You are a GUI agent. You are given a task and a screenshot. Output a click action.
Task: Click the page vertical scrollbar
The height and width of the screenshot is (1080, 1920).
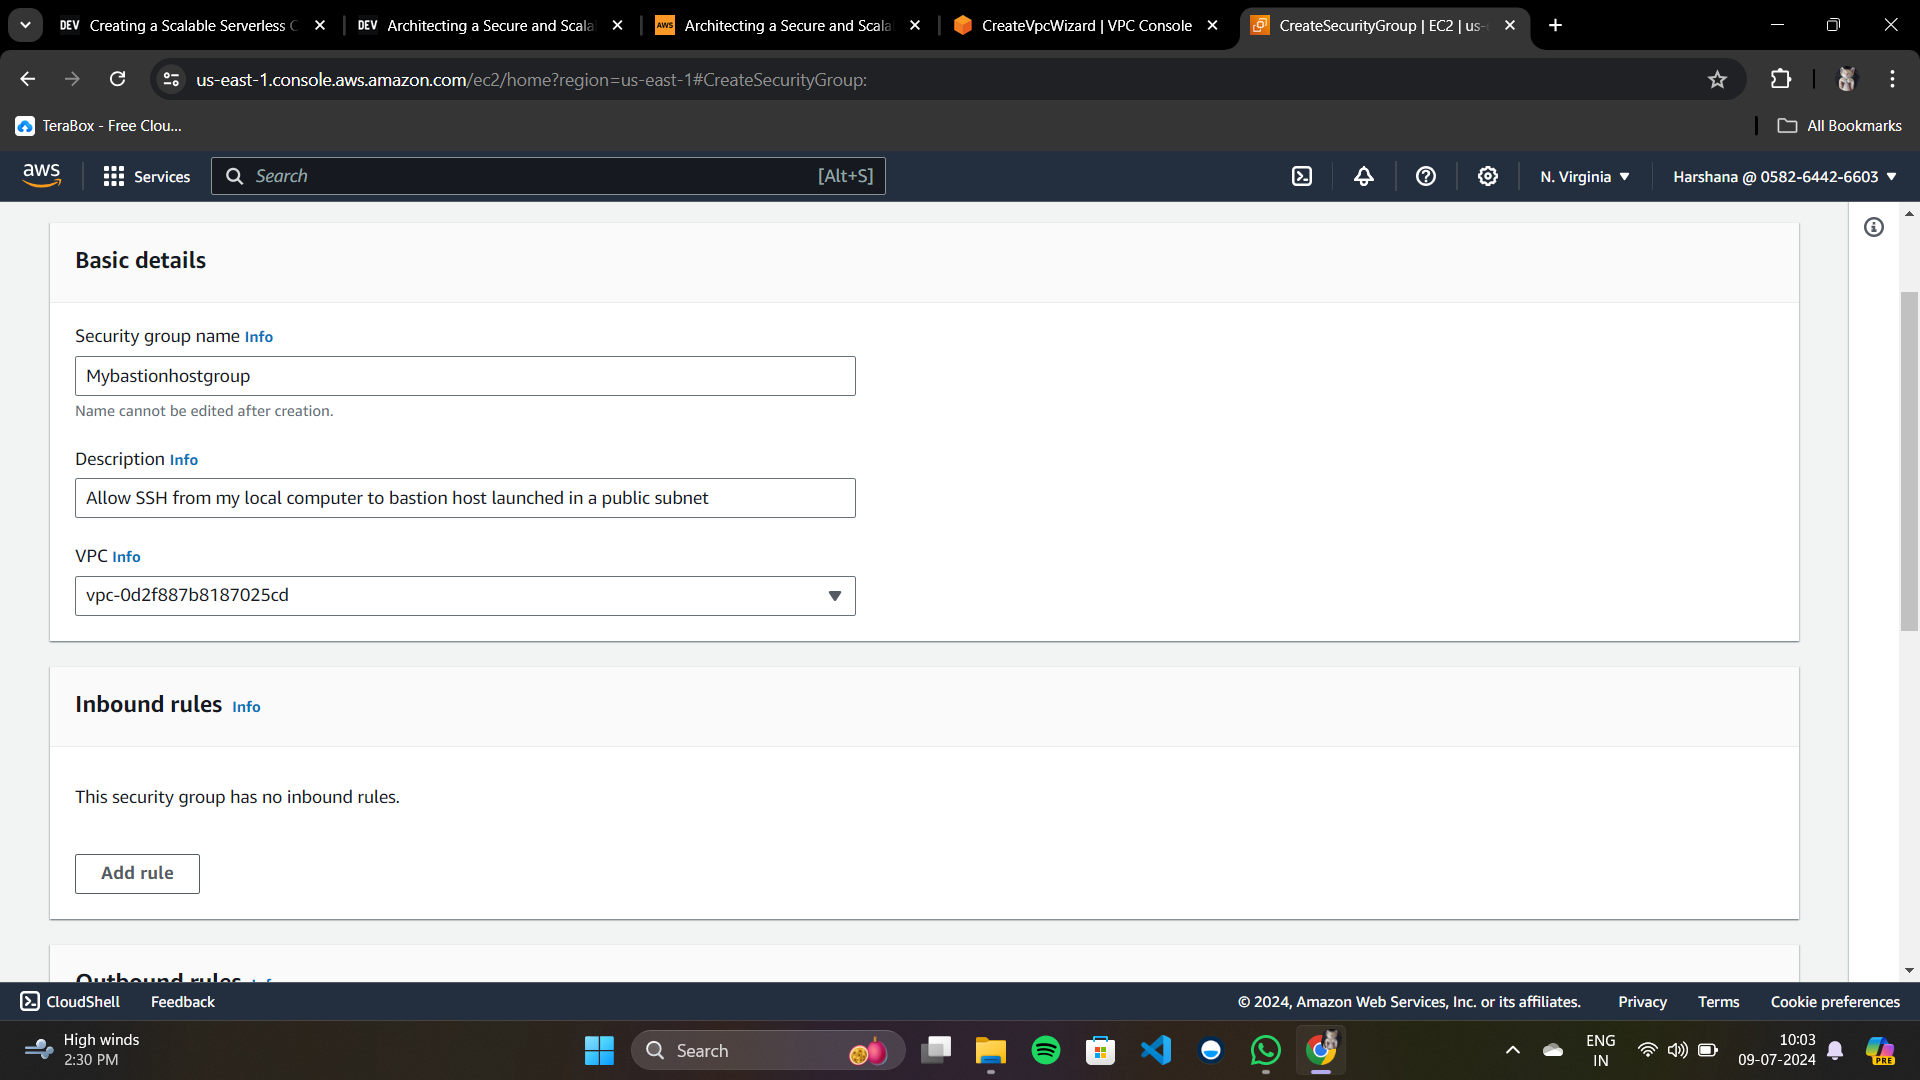1909,460
